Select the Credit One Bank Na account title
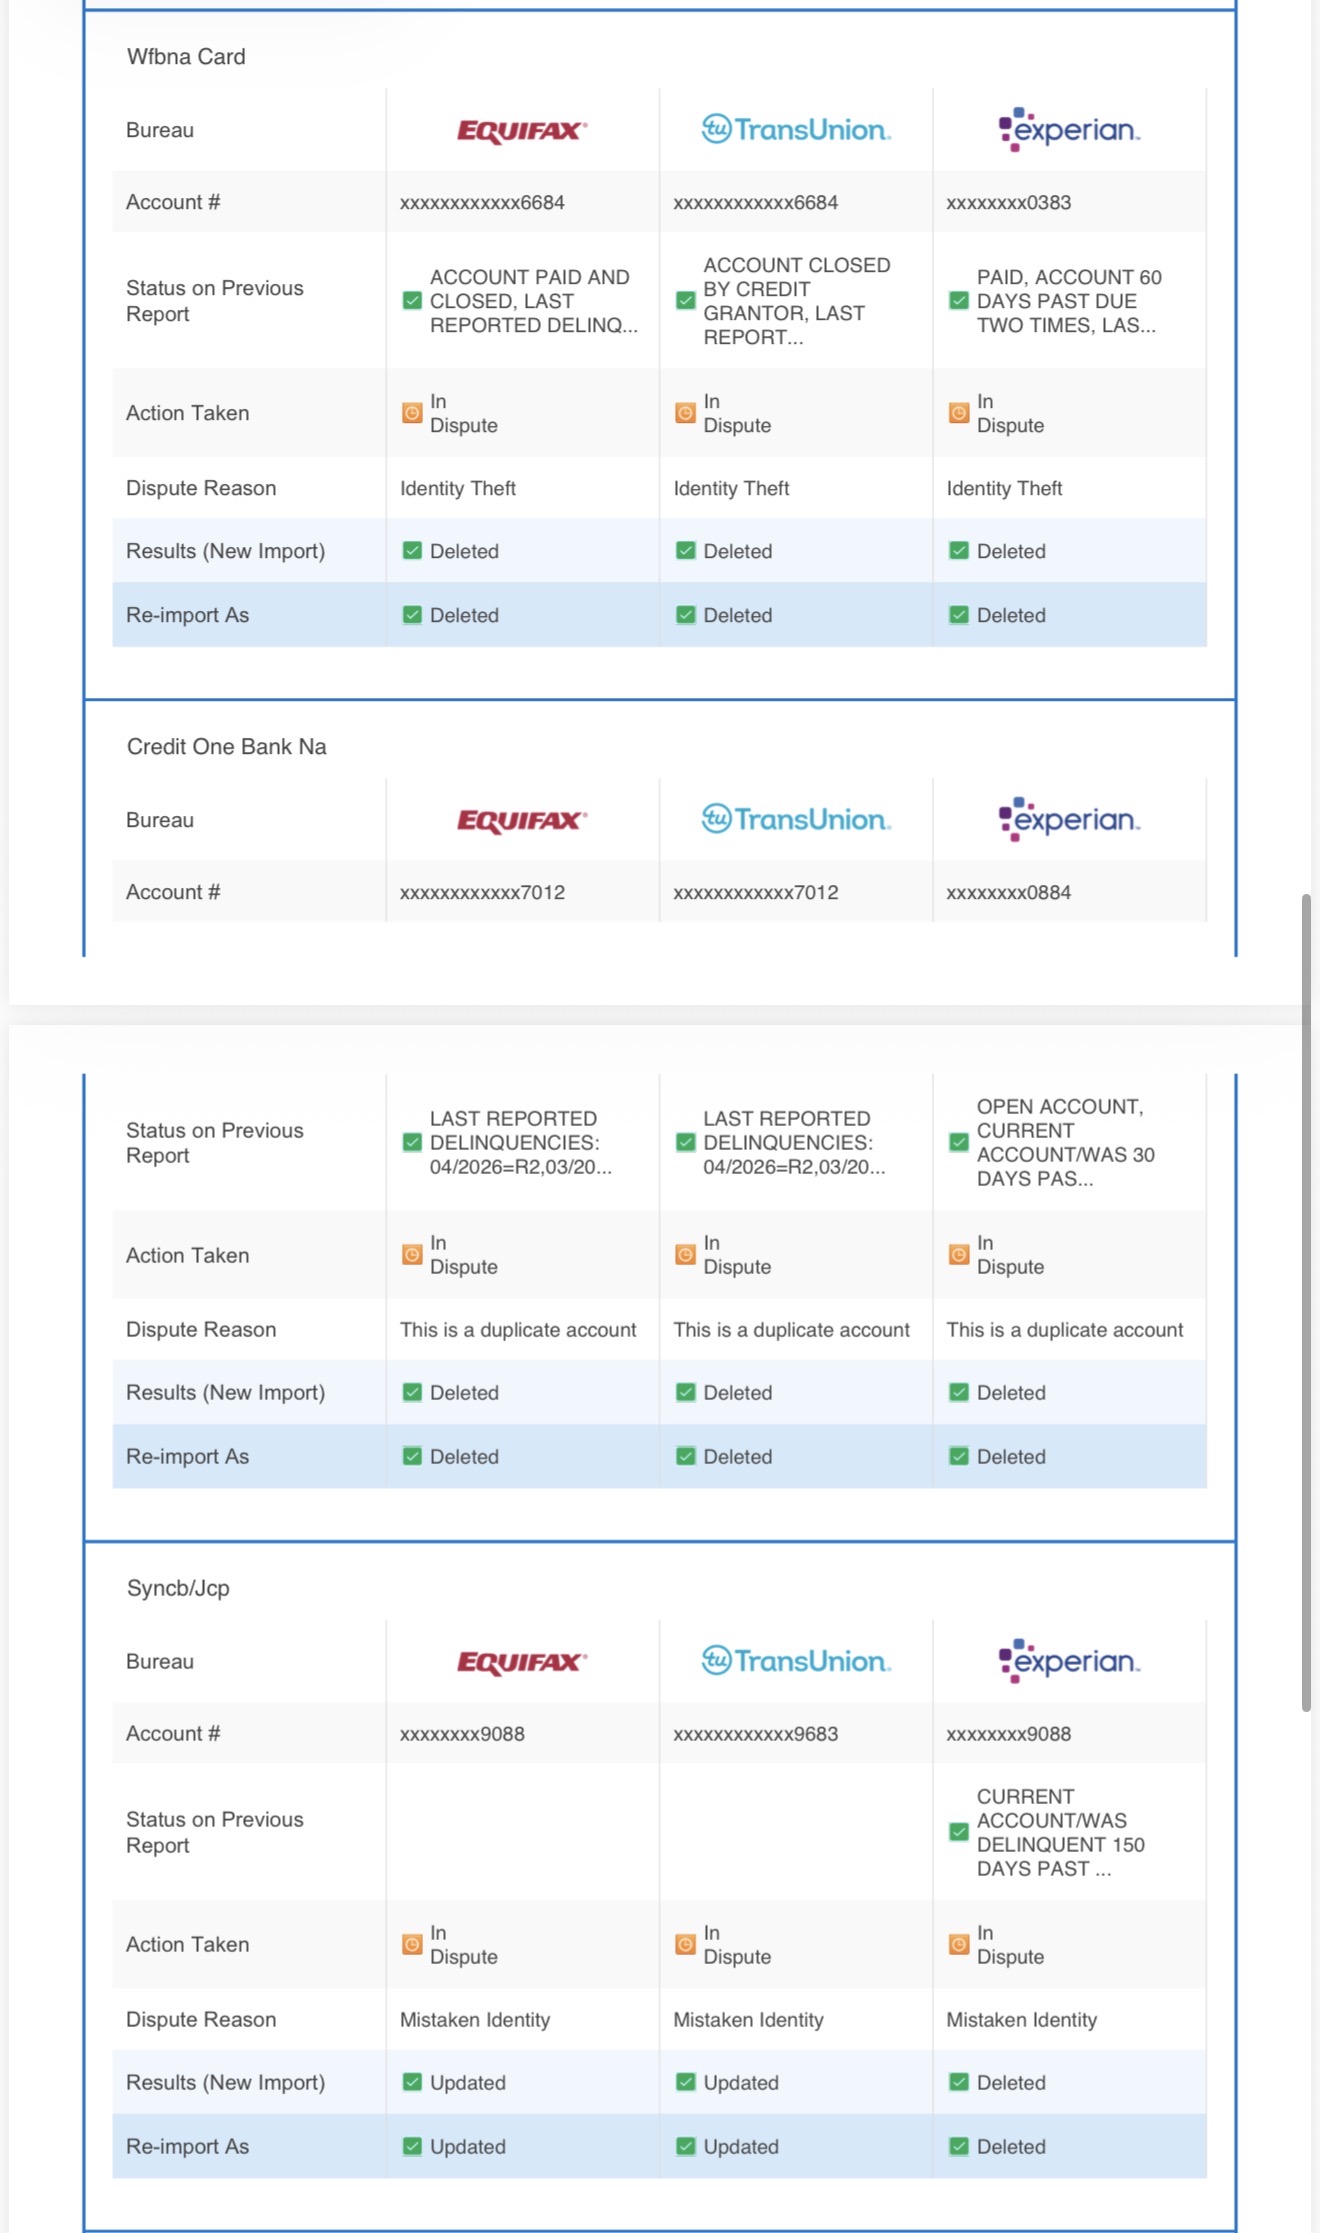The image size is (1320, 2233). [x=227, y=747]
